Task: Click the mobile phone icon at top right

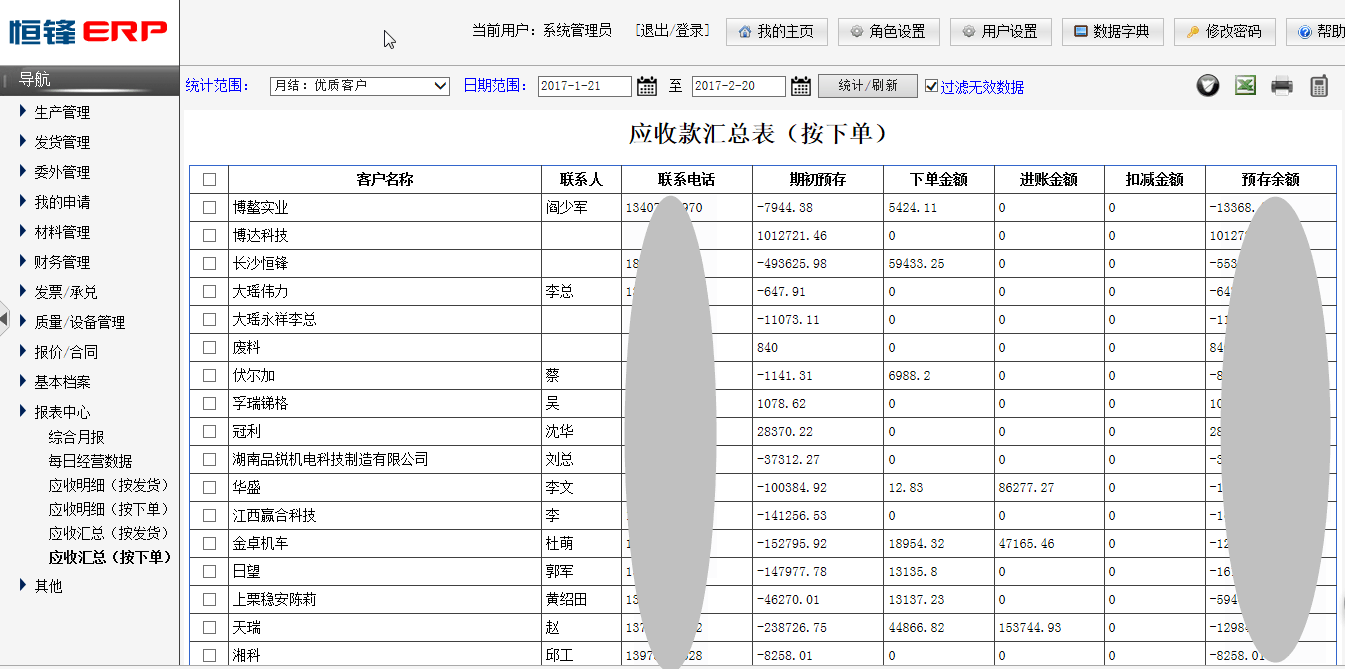Action: pos(1319,85)
